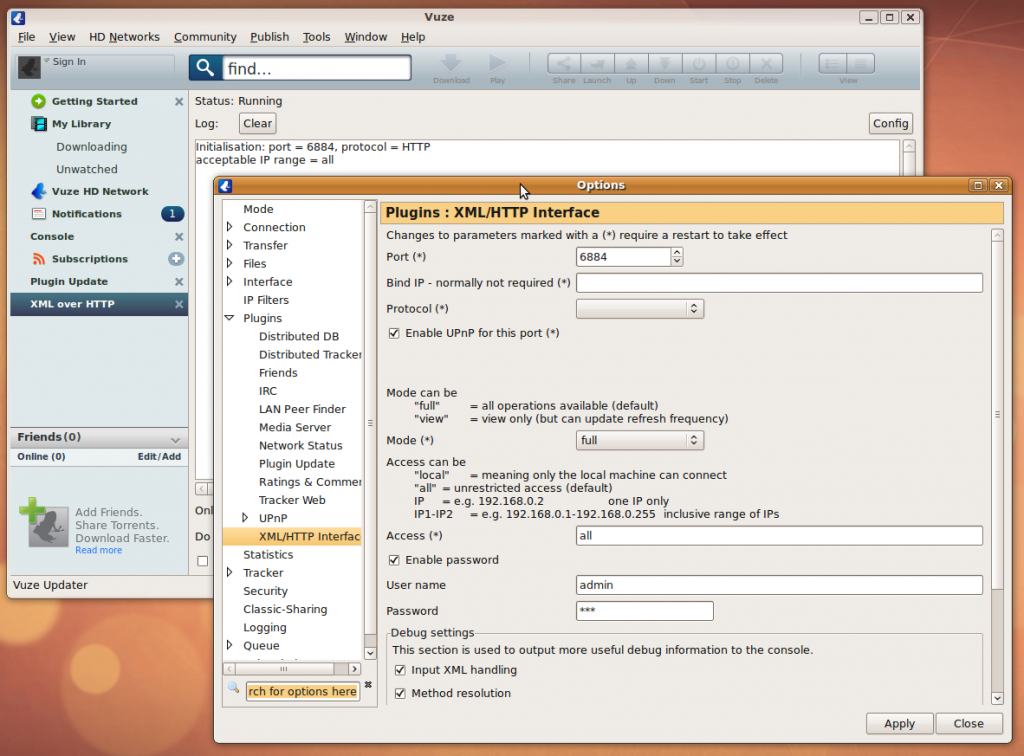Toggle the Enable password checkbox
Image resolution: width=1024 pixels, height=756 pixels.
pos(394,560)
